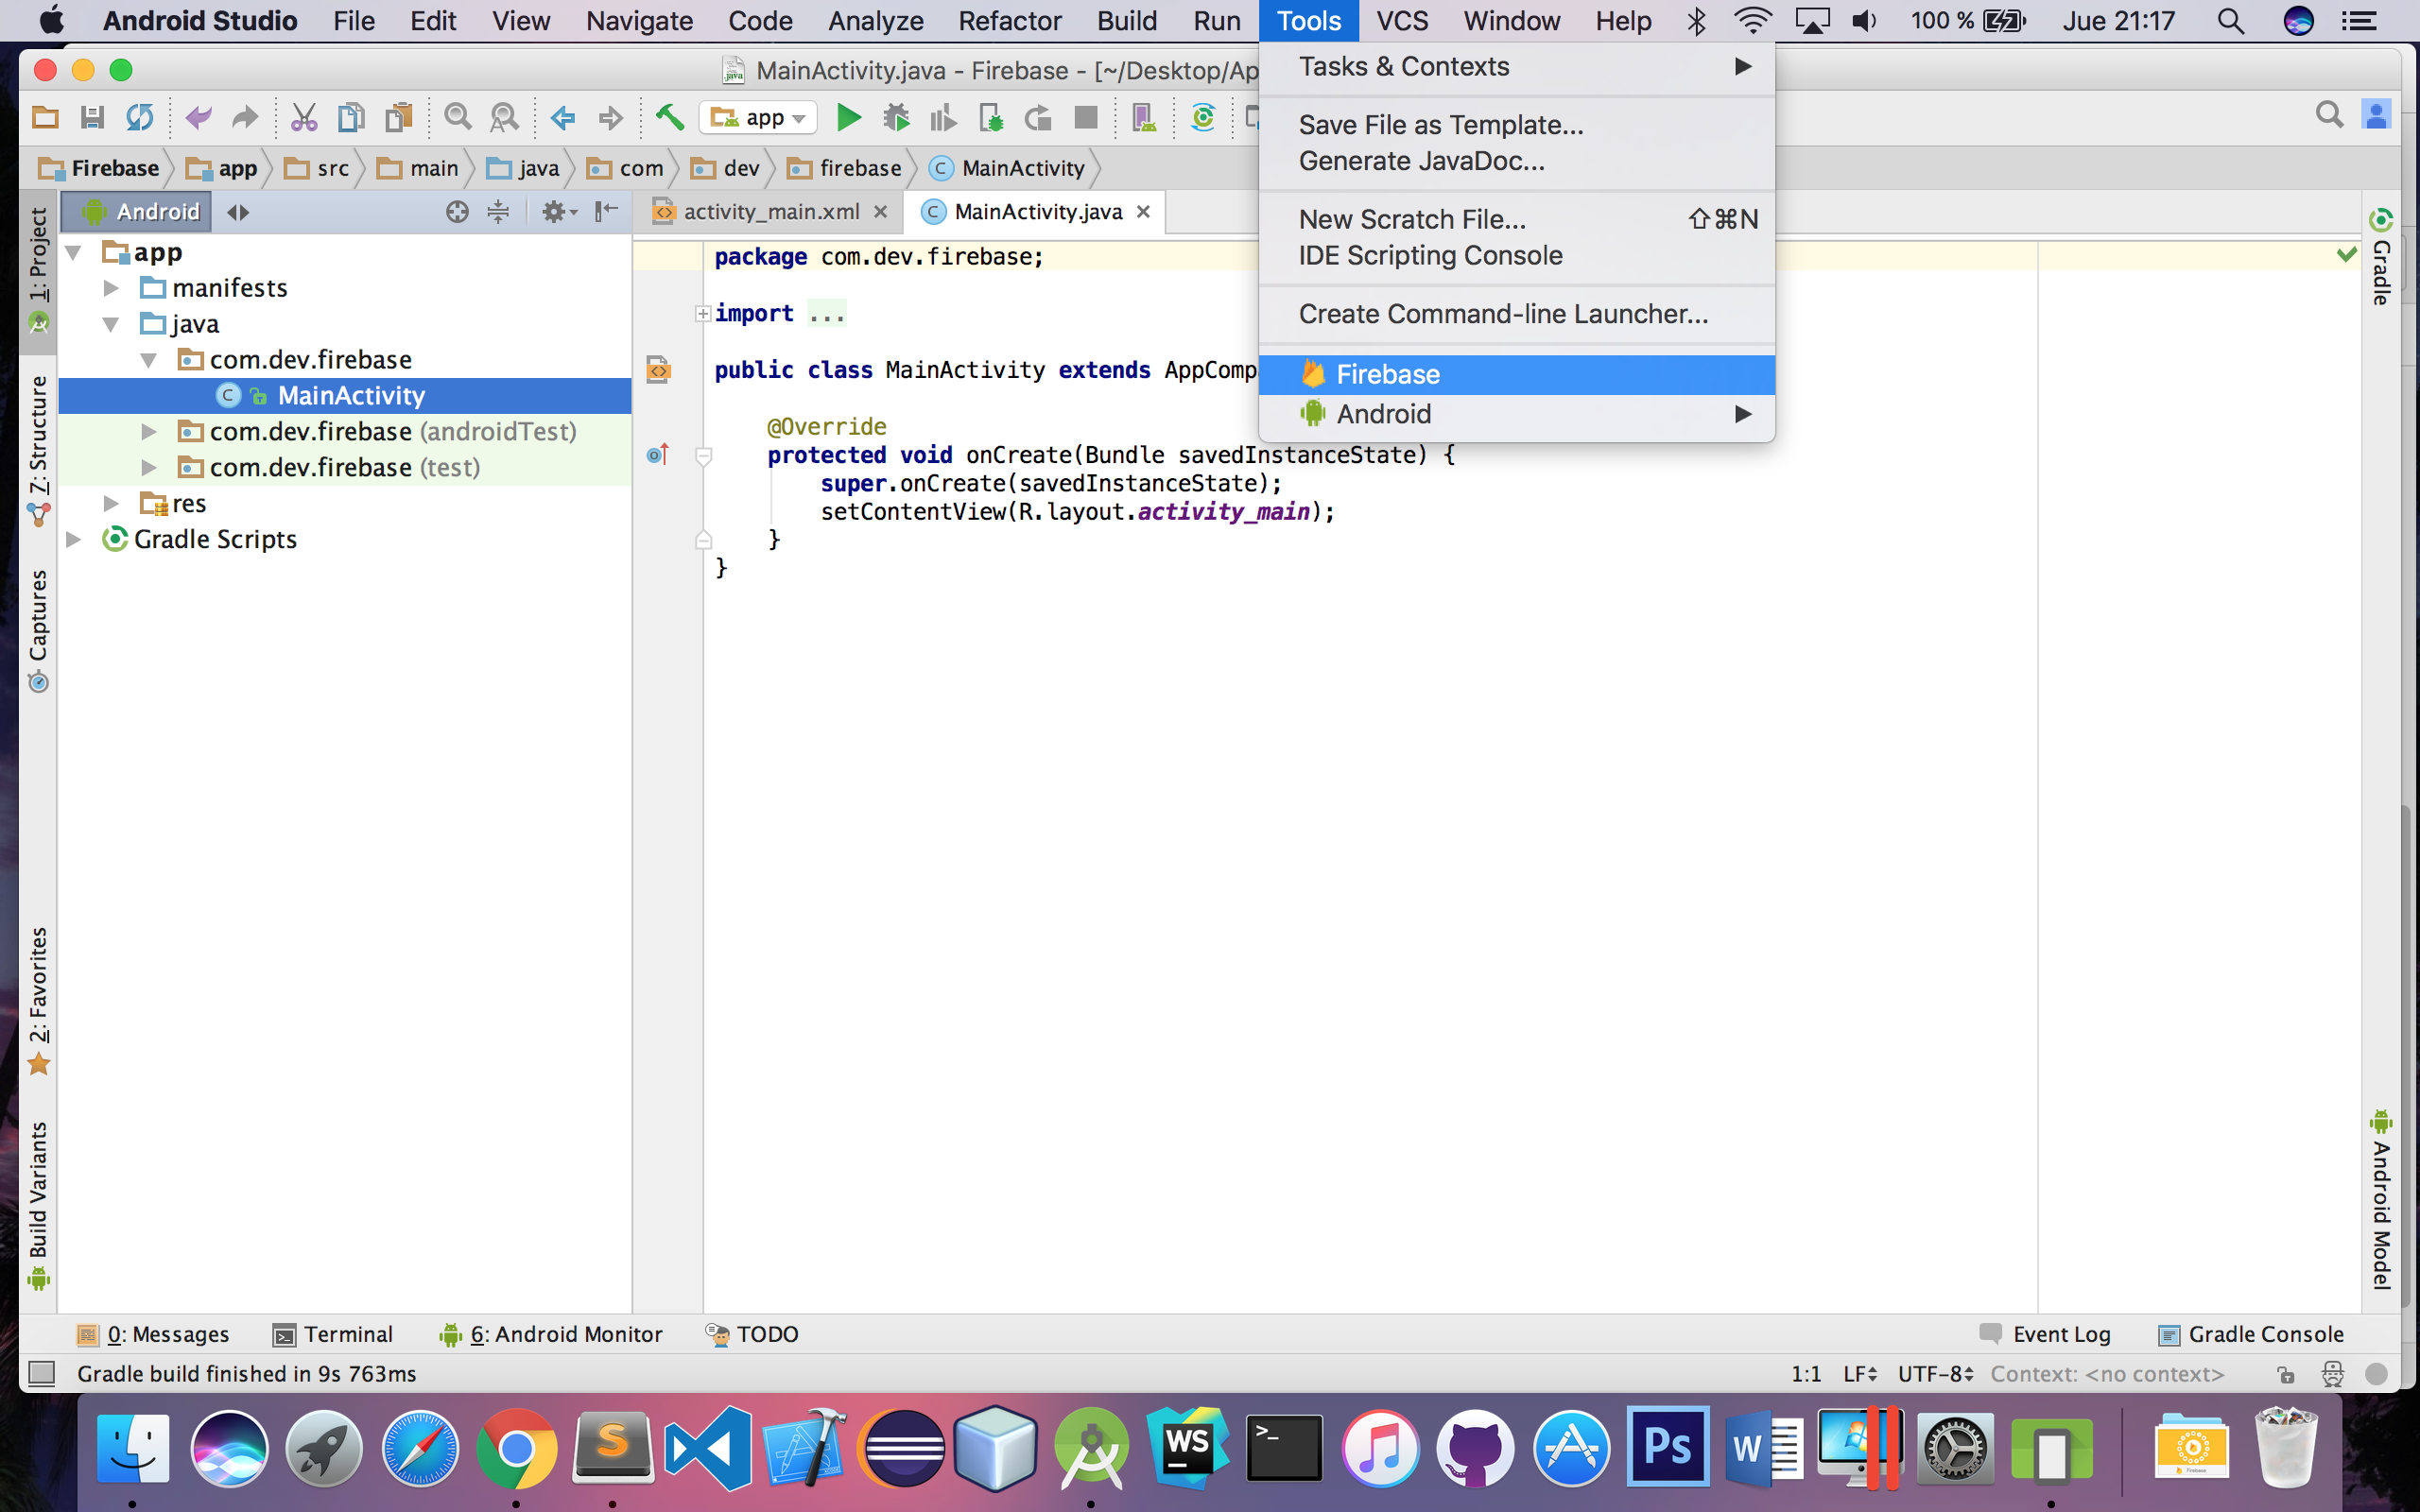The image size is (2420, 1512).
Task: Click the Scroll from Source target icon
Action: click(457, 212)
